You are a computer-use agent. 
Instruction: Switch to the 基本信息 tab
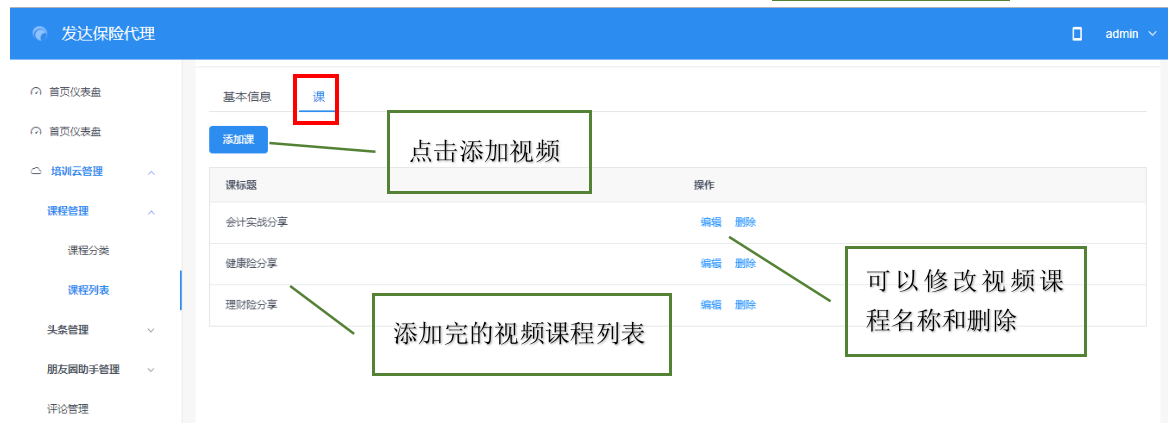(246, 97)
